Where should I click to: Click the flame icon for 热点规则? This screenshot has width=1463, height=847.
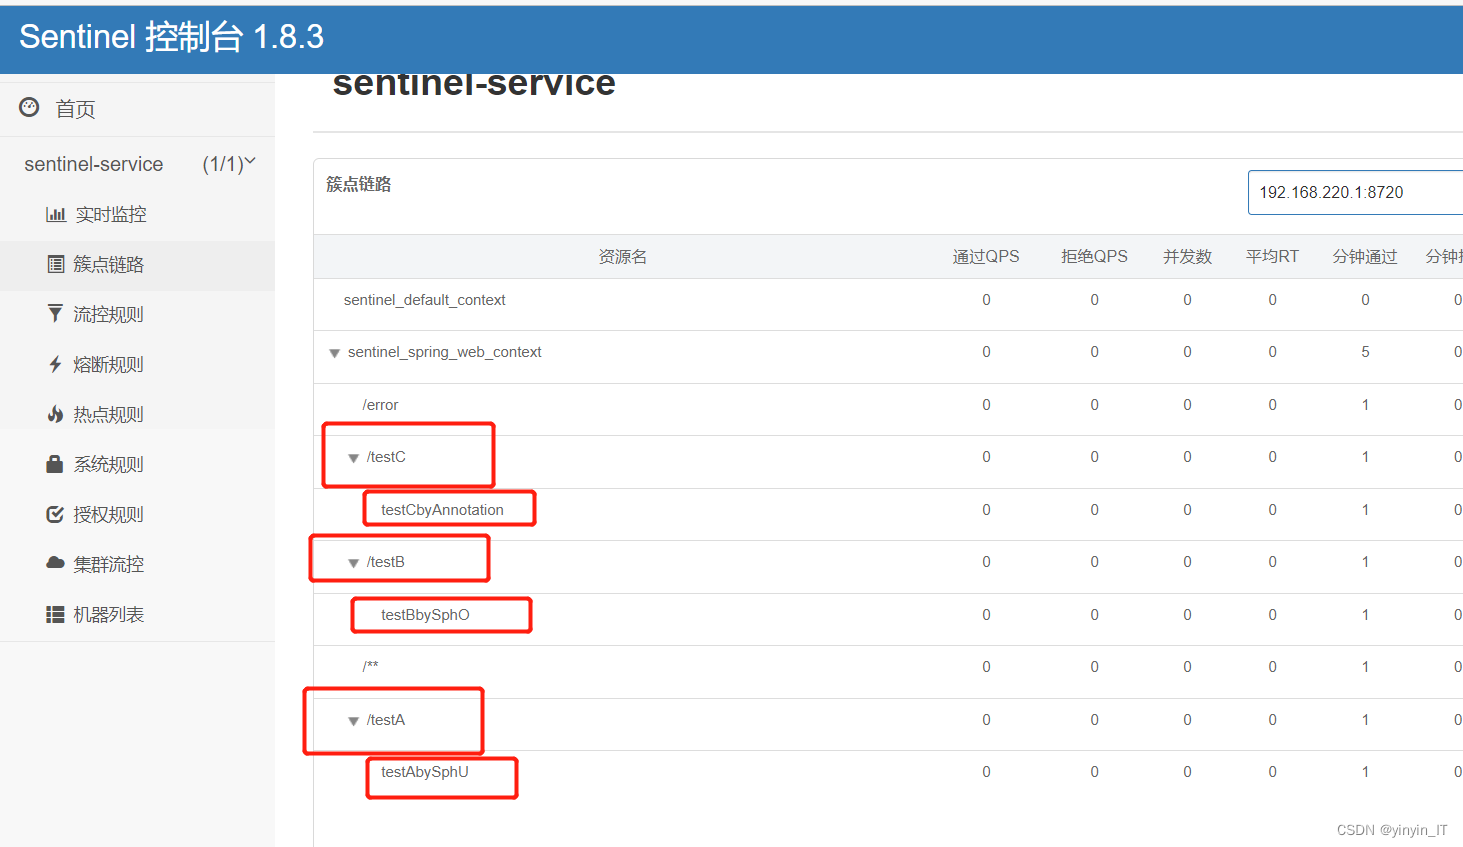coord(55,414)
